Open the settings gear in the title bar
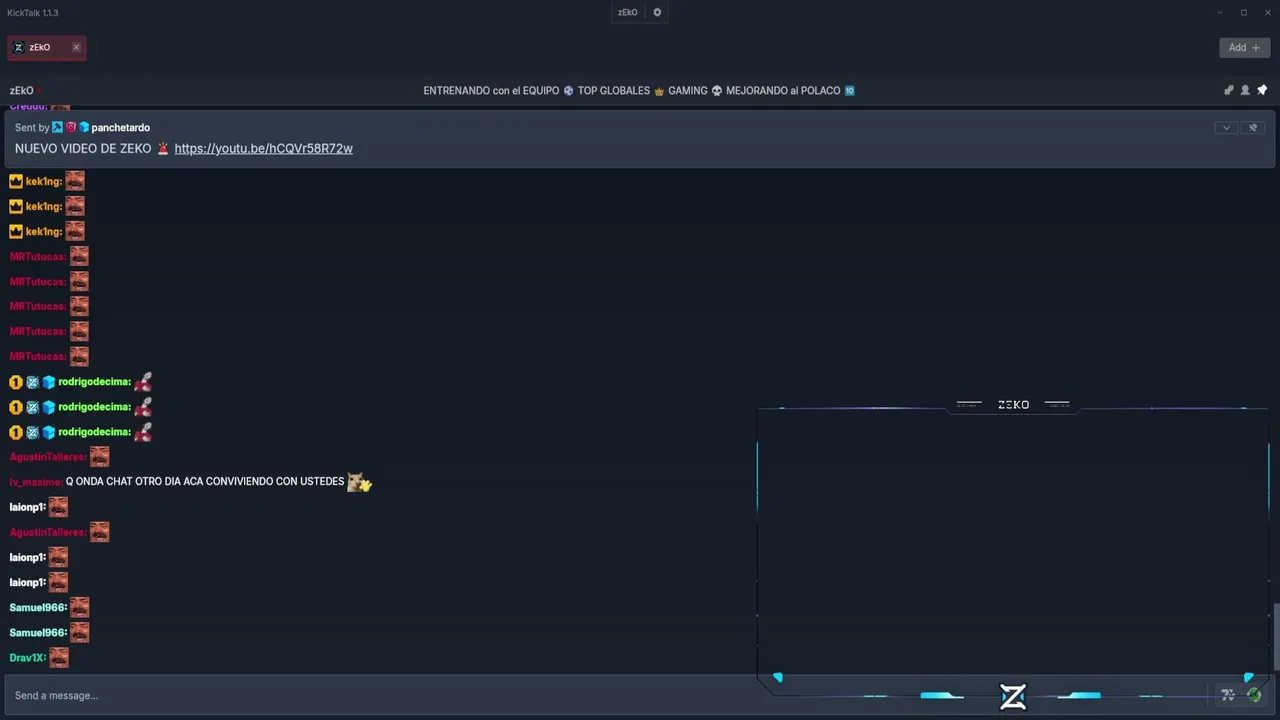Viewport: 1280px width, 720px height. [657, 13]
